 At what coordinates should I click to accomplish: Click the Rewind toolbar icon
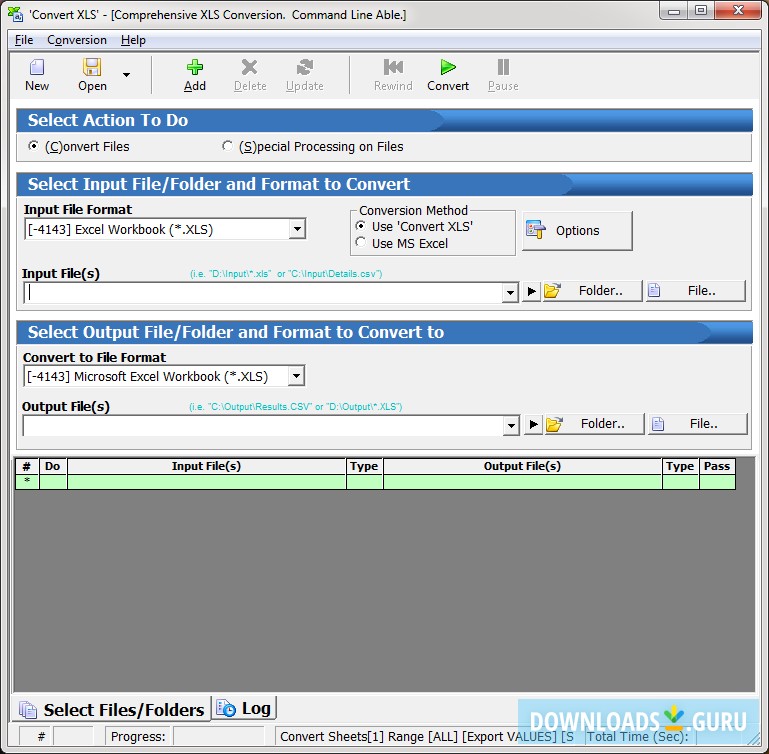point(393,67)
